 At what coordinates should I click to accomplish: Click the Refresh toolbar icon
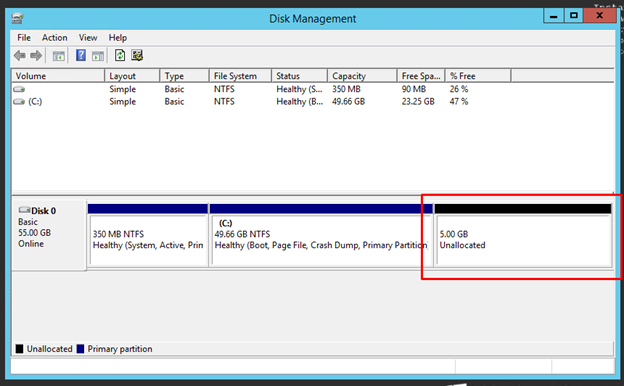tap(120, 55)
